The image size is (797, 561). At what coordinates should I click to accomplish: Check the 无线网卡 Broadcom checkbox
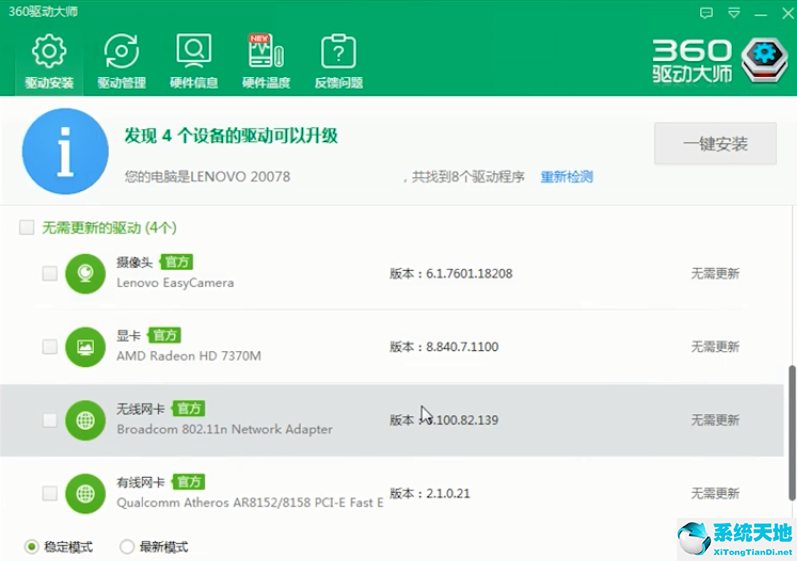pyautogui.click(x=50, y=420)
